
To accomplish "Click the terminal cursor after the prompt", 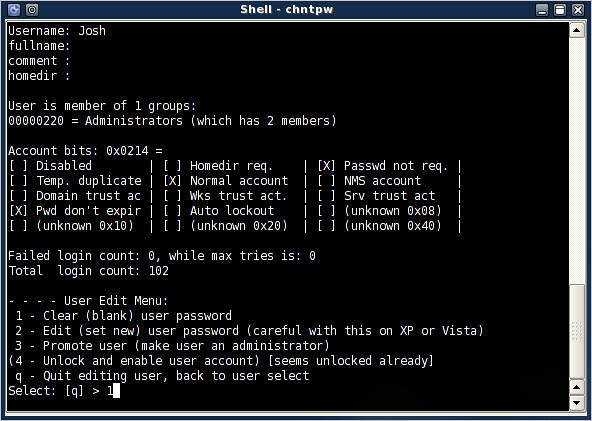I will pyautogui.click(x=116, y=391).
